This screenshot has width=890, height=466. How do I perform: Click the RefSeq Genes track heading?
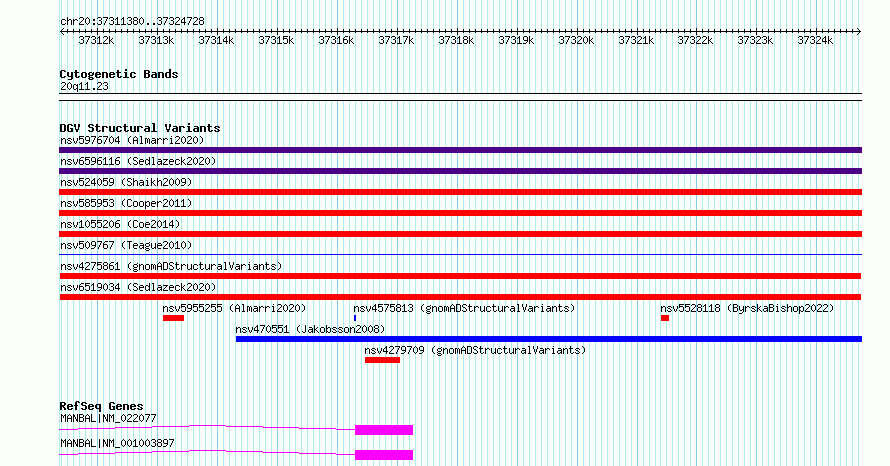[101, 406]
